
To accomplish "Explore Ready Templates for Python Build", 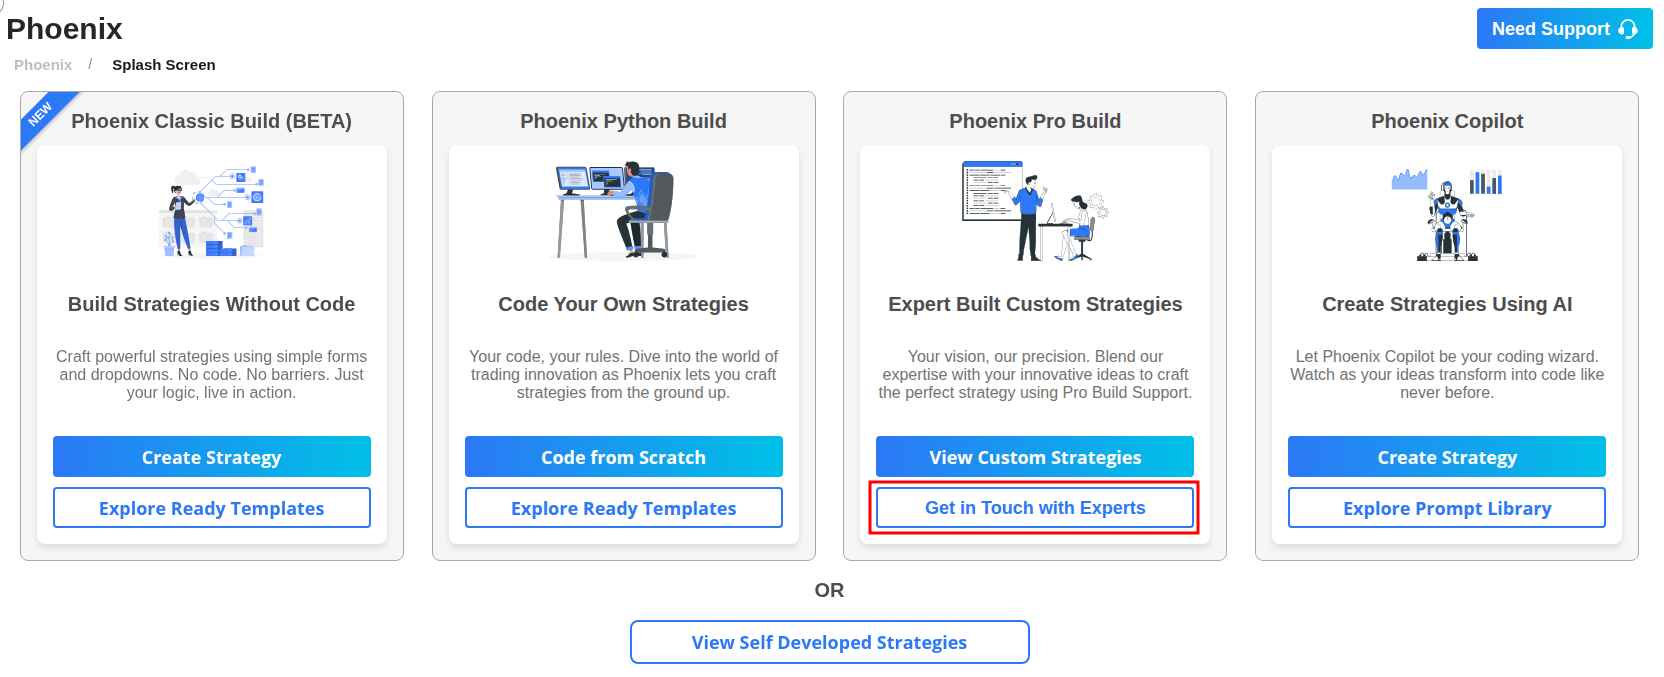I will tap(623, 508).
